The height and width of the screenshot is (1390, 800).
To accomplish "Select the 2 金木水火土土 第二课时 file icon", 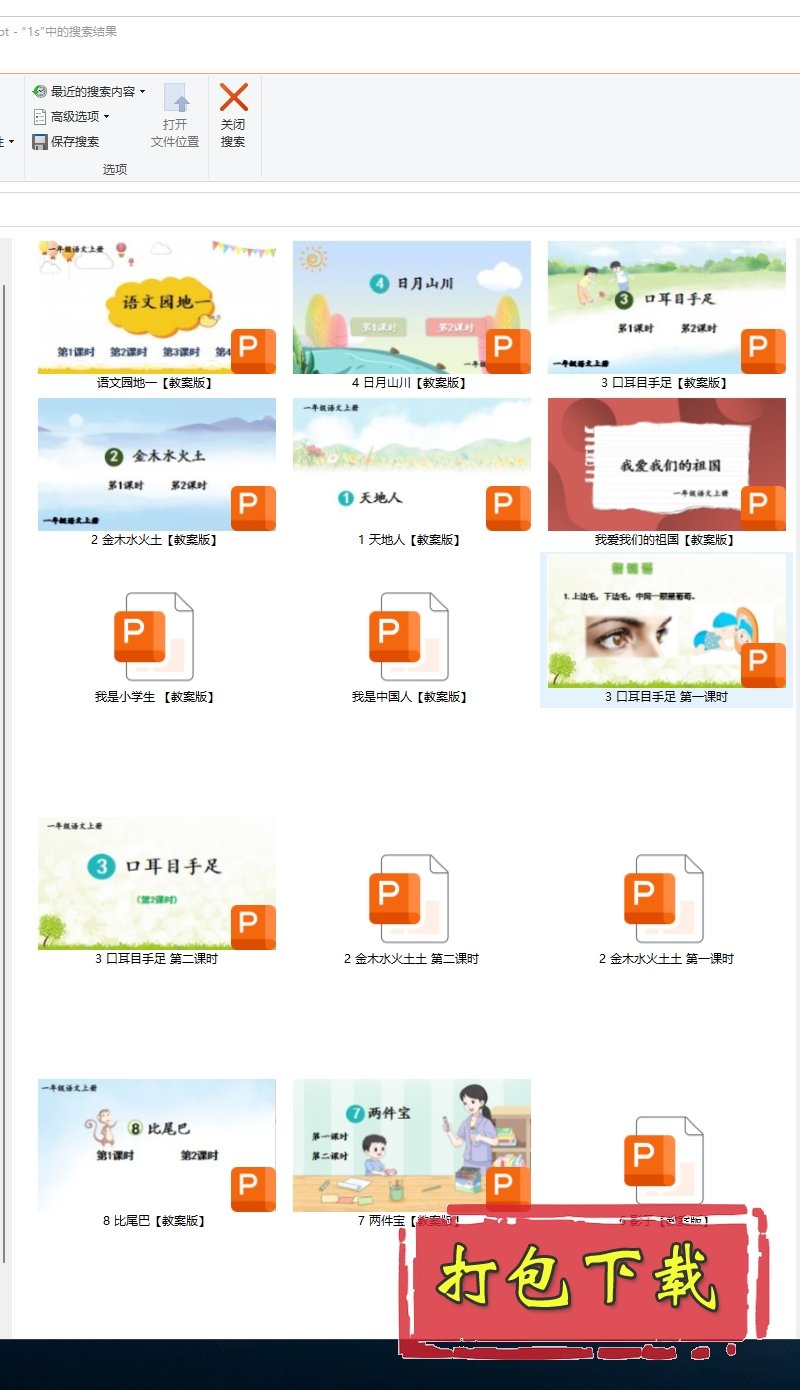I will coord(409,899).
